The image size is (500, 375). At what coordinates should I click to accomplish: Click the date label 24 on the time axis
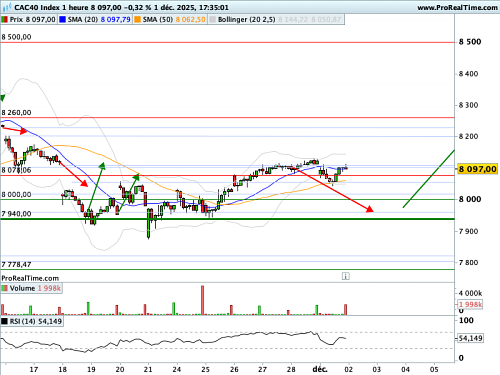[x=177, y=369]
